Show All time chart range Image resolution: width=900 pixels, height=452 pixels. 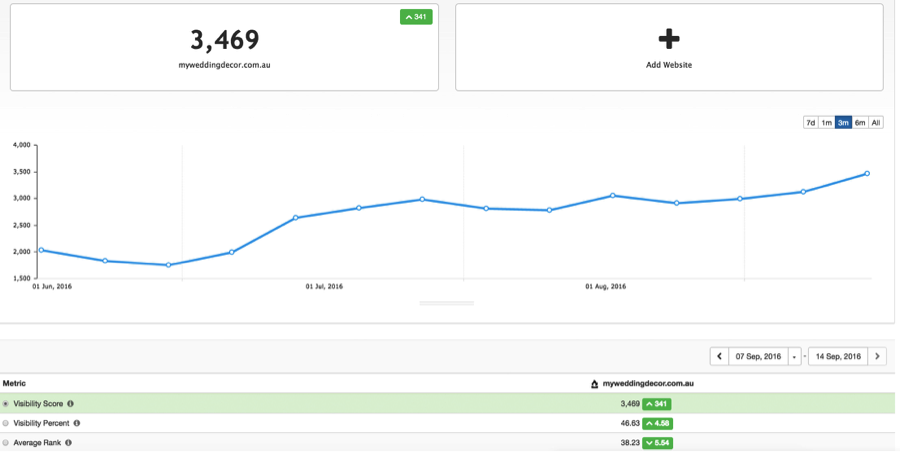(876, 122)
